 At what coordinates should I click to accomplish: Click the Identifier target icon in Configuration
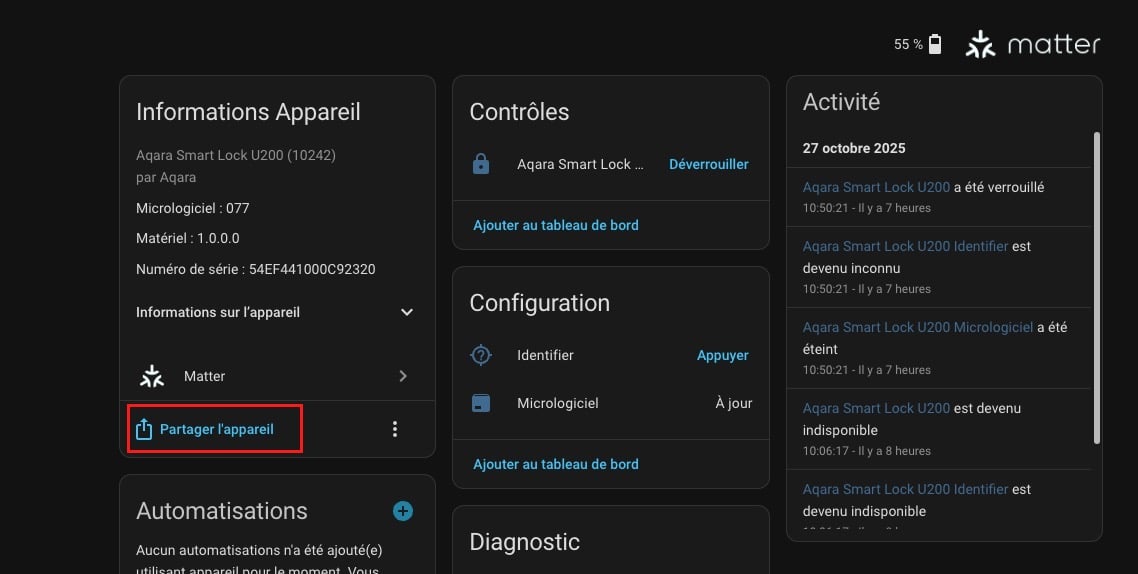[481, 355]
